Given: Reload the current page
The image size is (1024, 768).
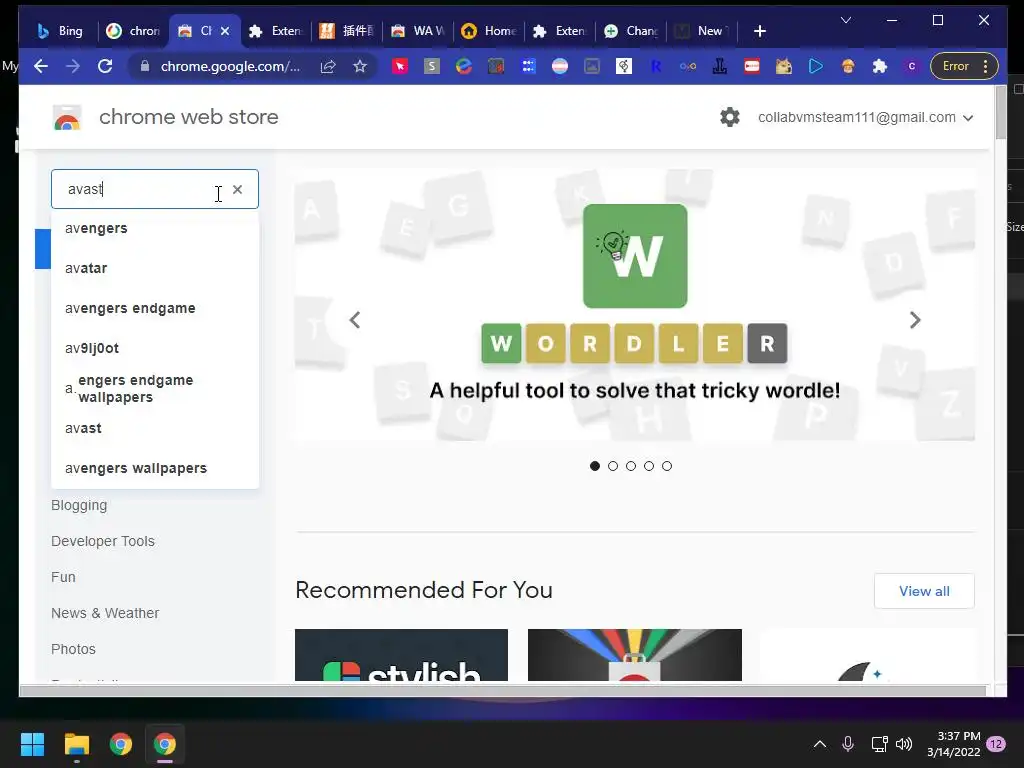Looking at the screenshot, I should 104,66.
